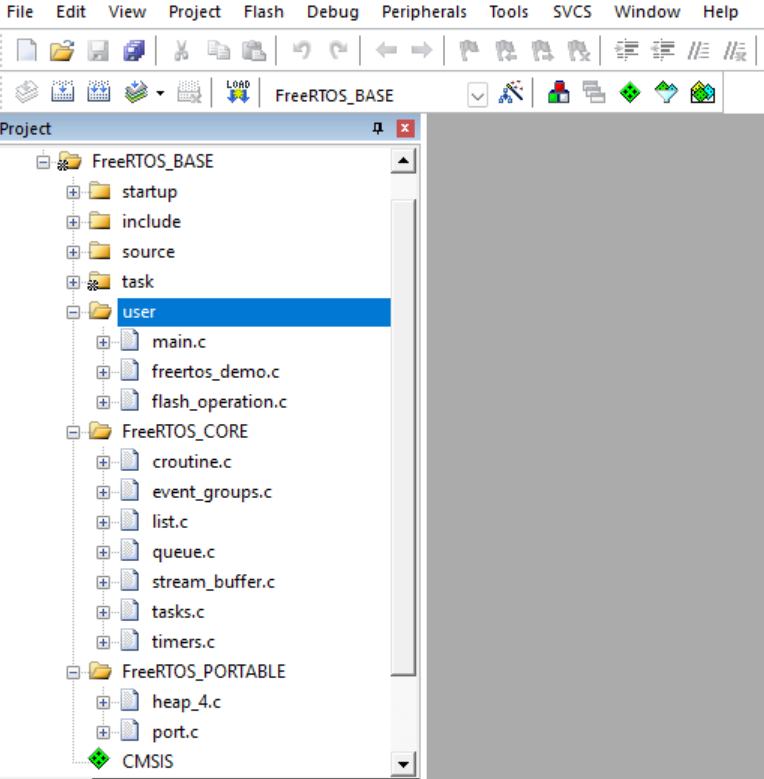
Task: Click the Stop Build icon
Action: (189, 92)
